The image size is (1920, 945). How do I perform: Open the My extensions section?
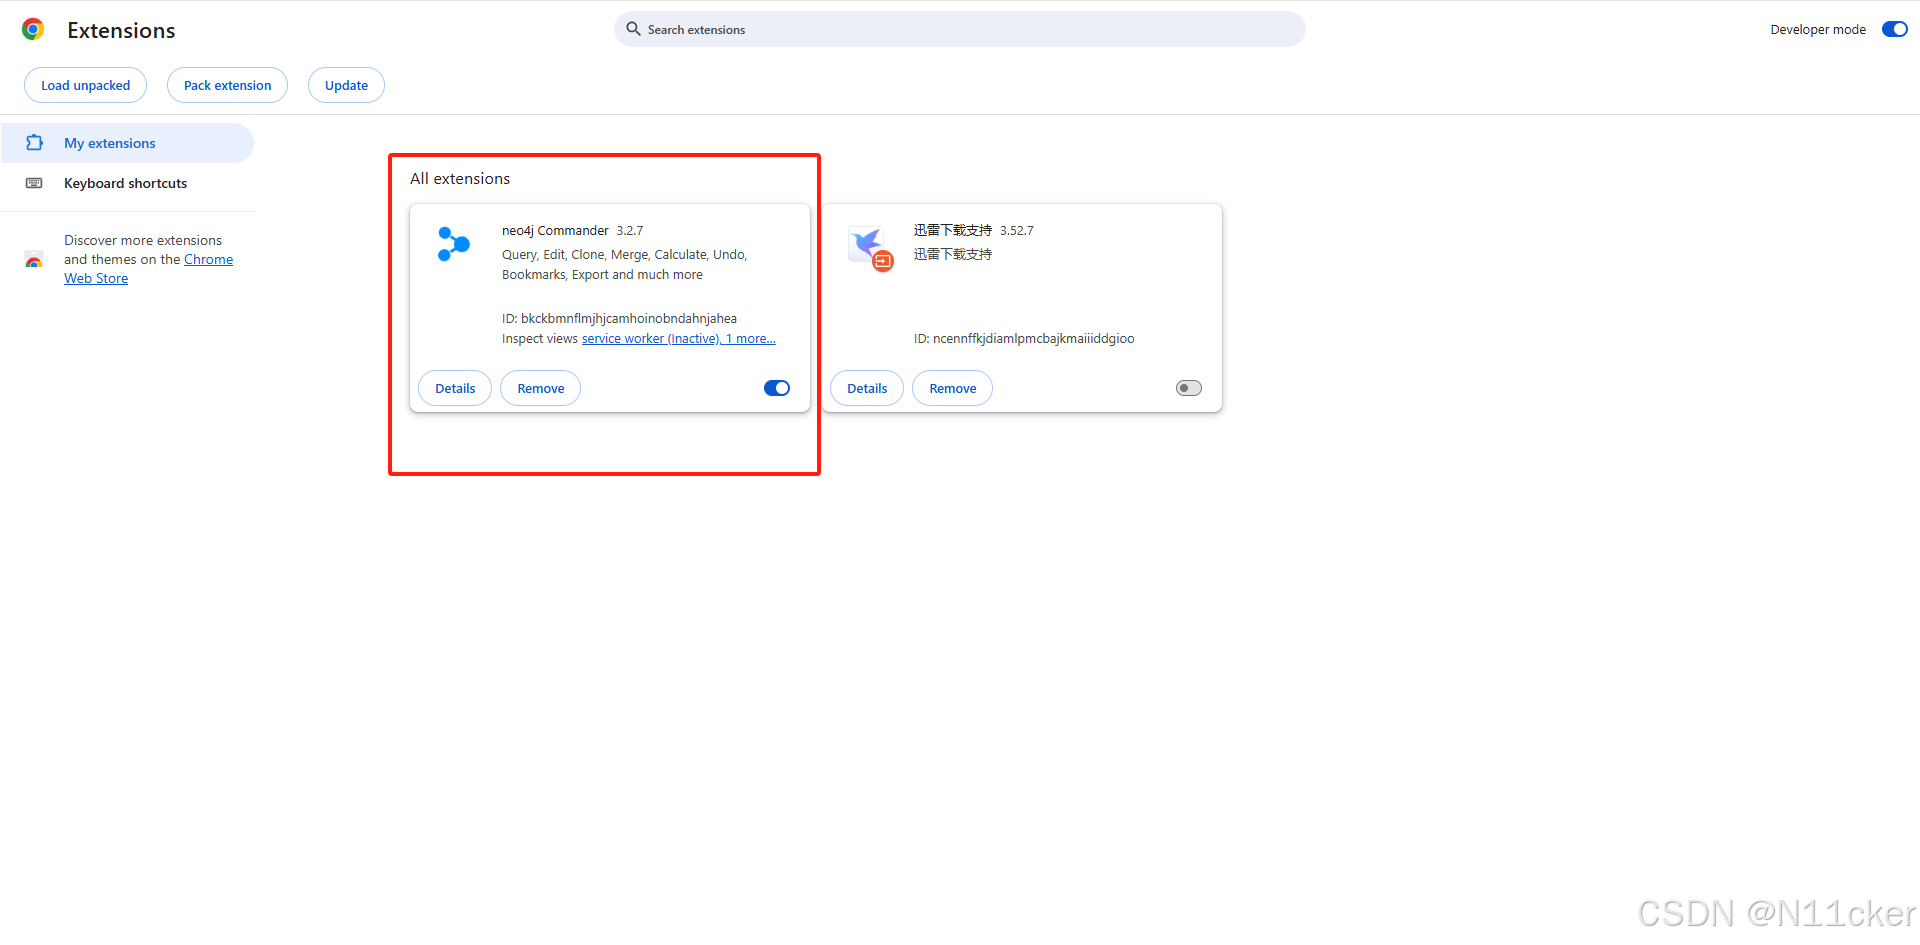(127, 143)
